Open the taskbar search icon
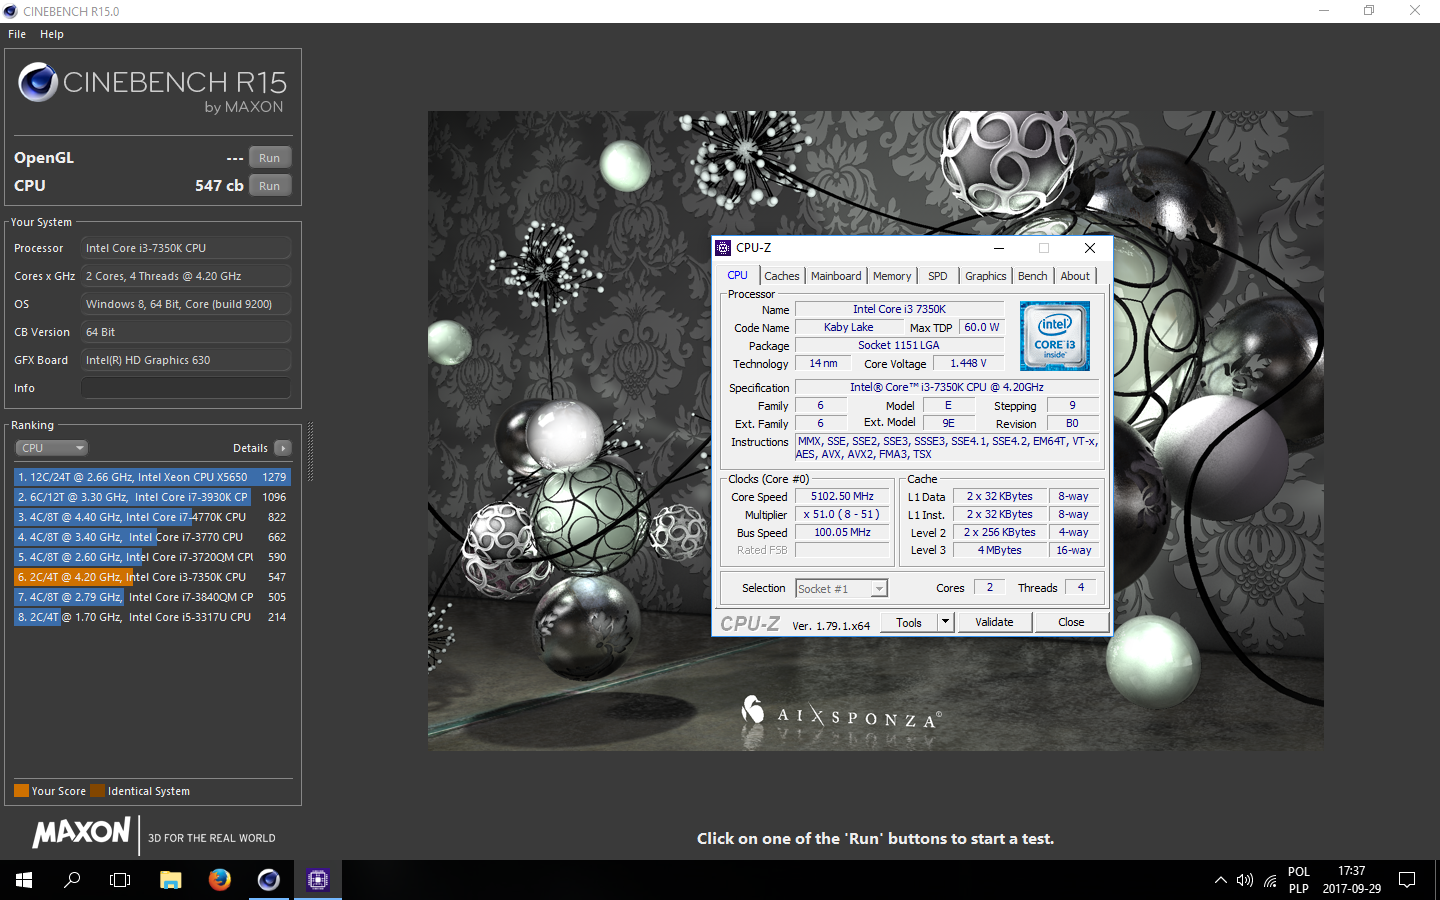 coord(72,880)
